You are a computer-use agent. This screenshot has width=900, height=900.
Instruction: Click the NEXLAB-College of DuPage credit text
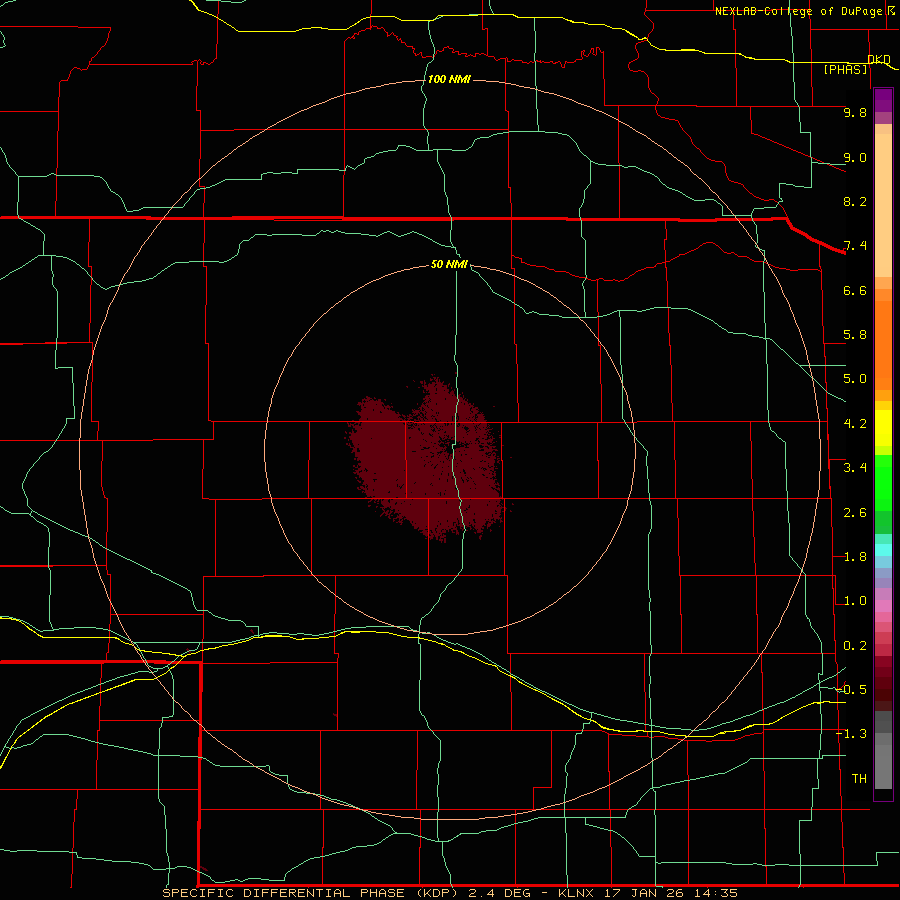pos(800,11)
